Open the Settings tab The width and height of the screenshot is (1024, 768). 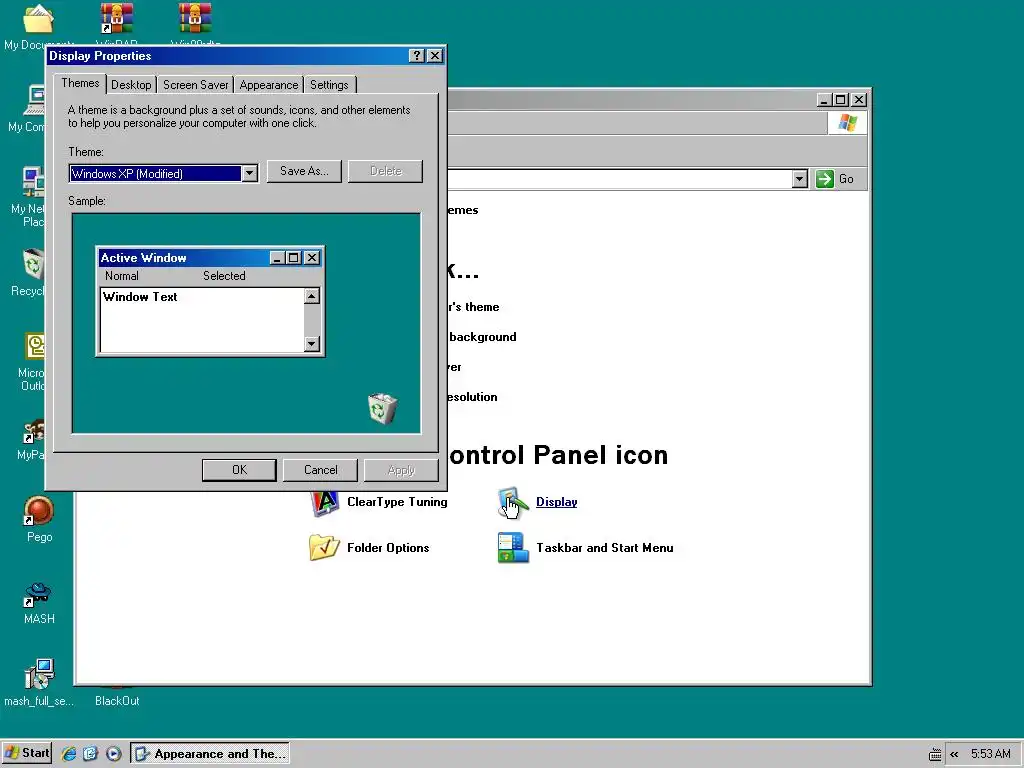click(329, 85)
